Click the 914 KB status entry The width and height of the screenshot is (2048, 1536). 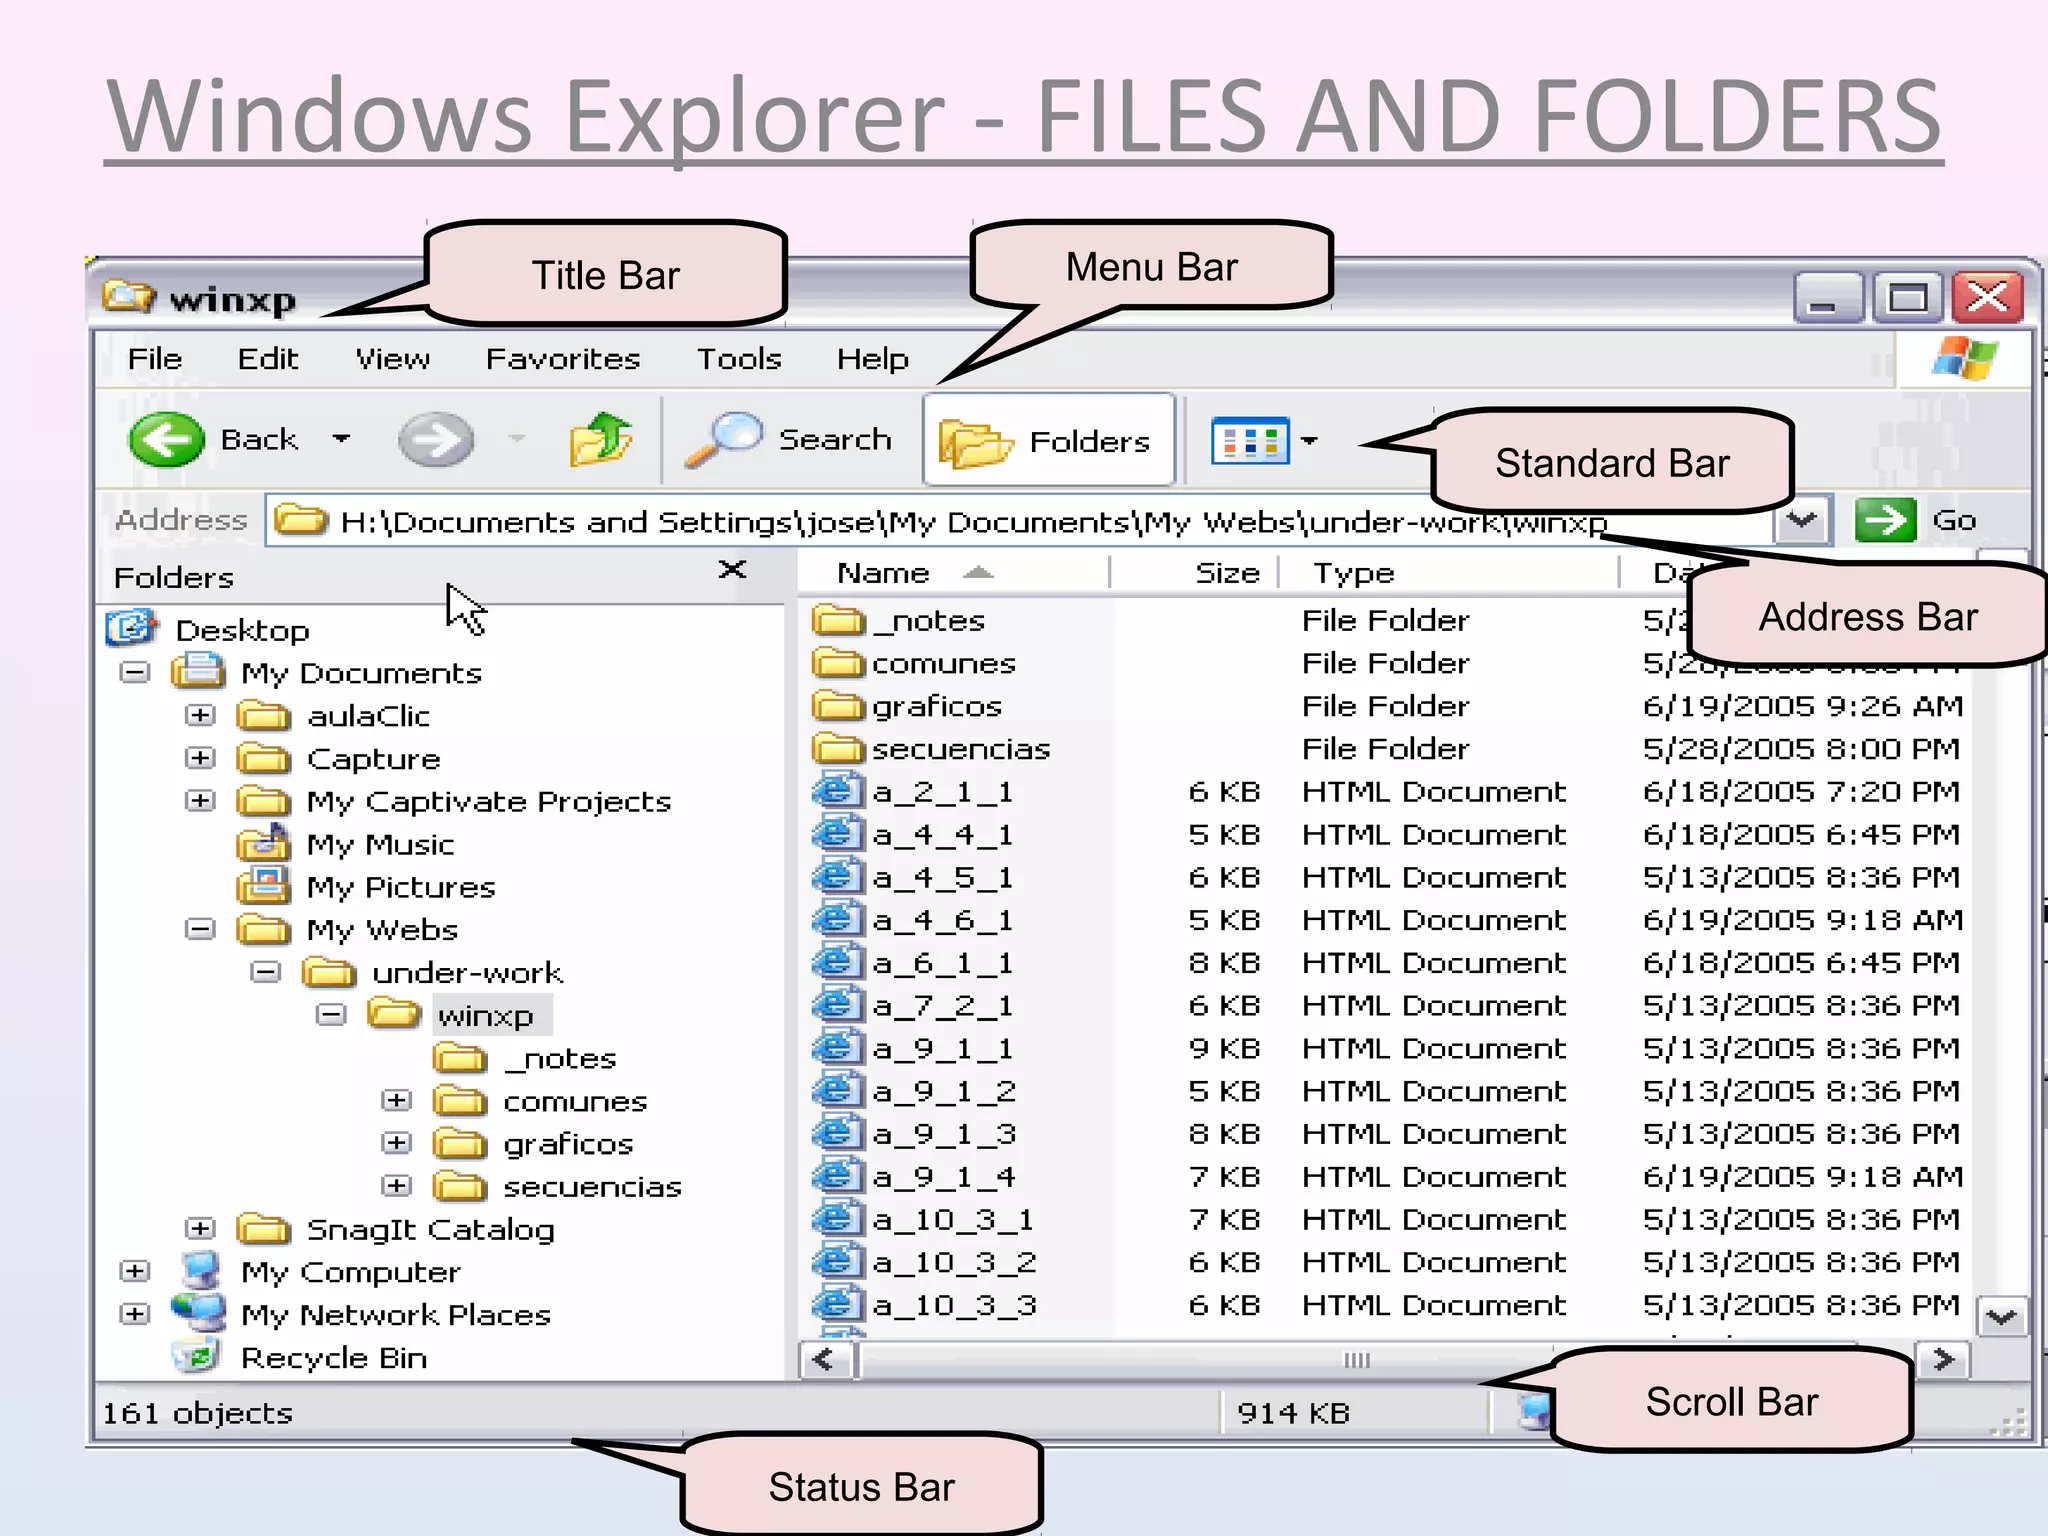point(1293,1413)
